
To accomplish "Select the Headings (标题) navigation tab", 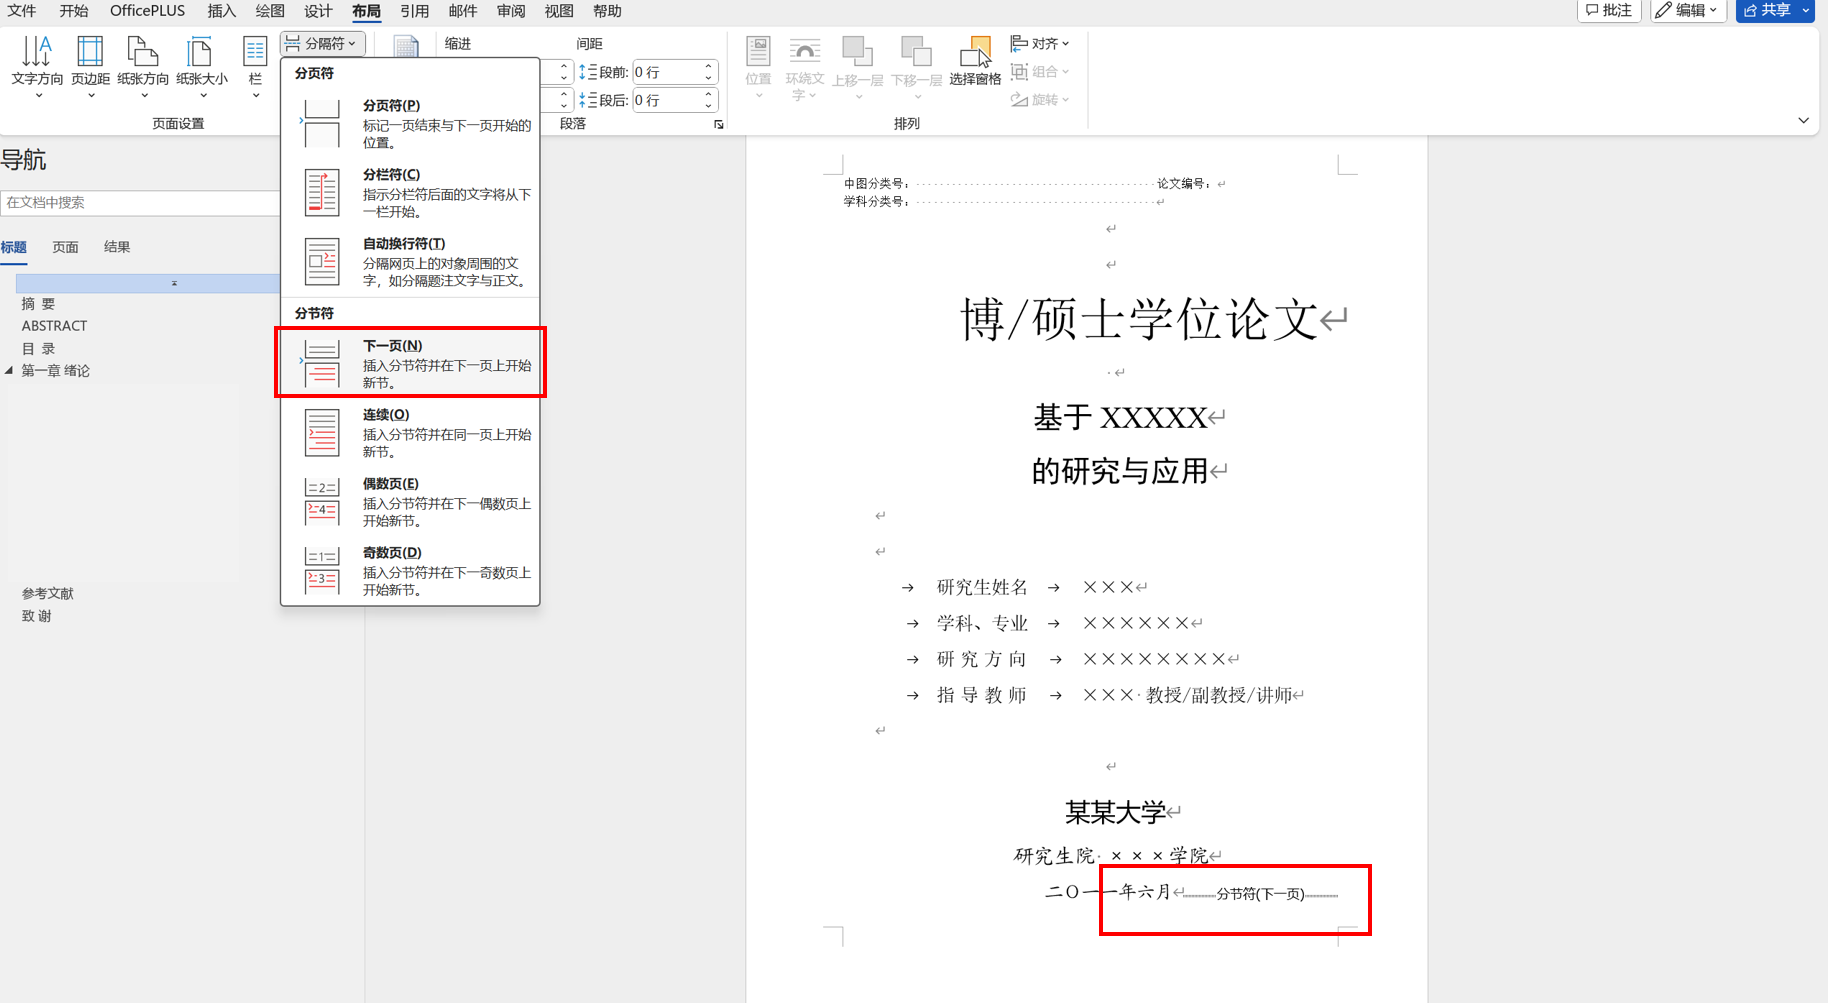I will coord(14,247).
